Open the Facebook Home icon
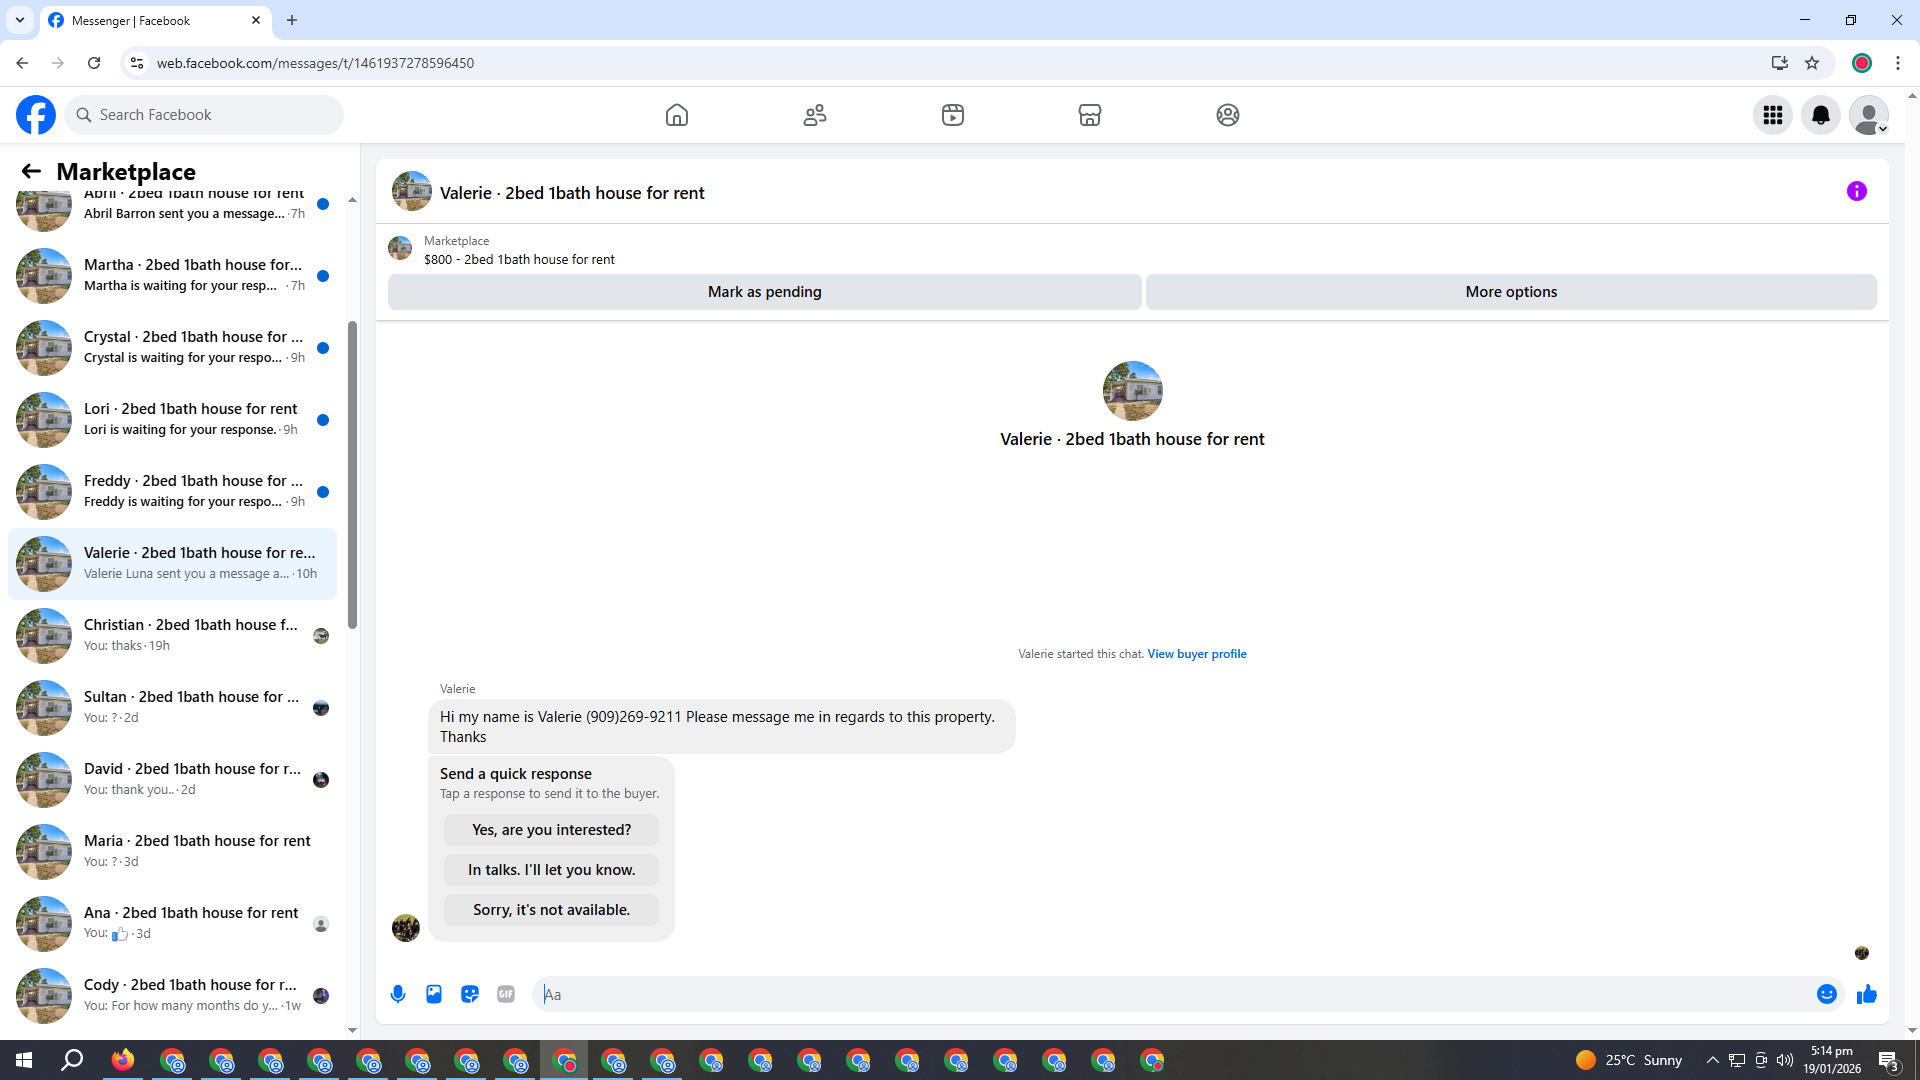Viewport: 1920px width, 1080px height. (677, 115)
